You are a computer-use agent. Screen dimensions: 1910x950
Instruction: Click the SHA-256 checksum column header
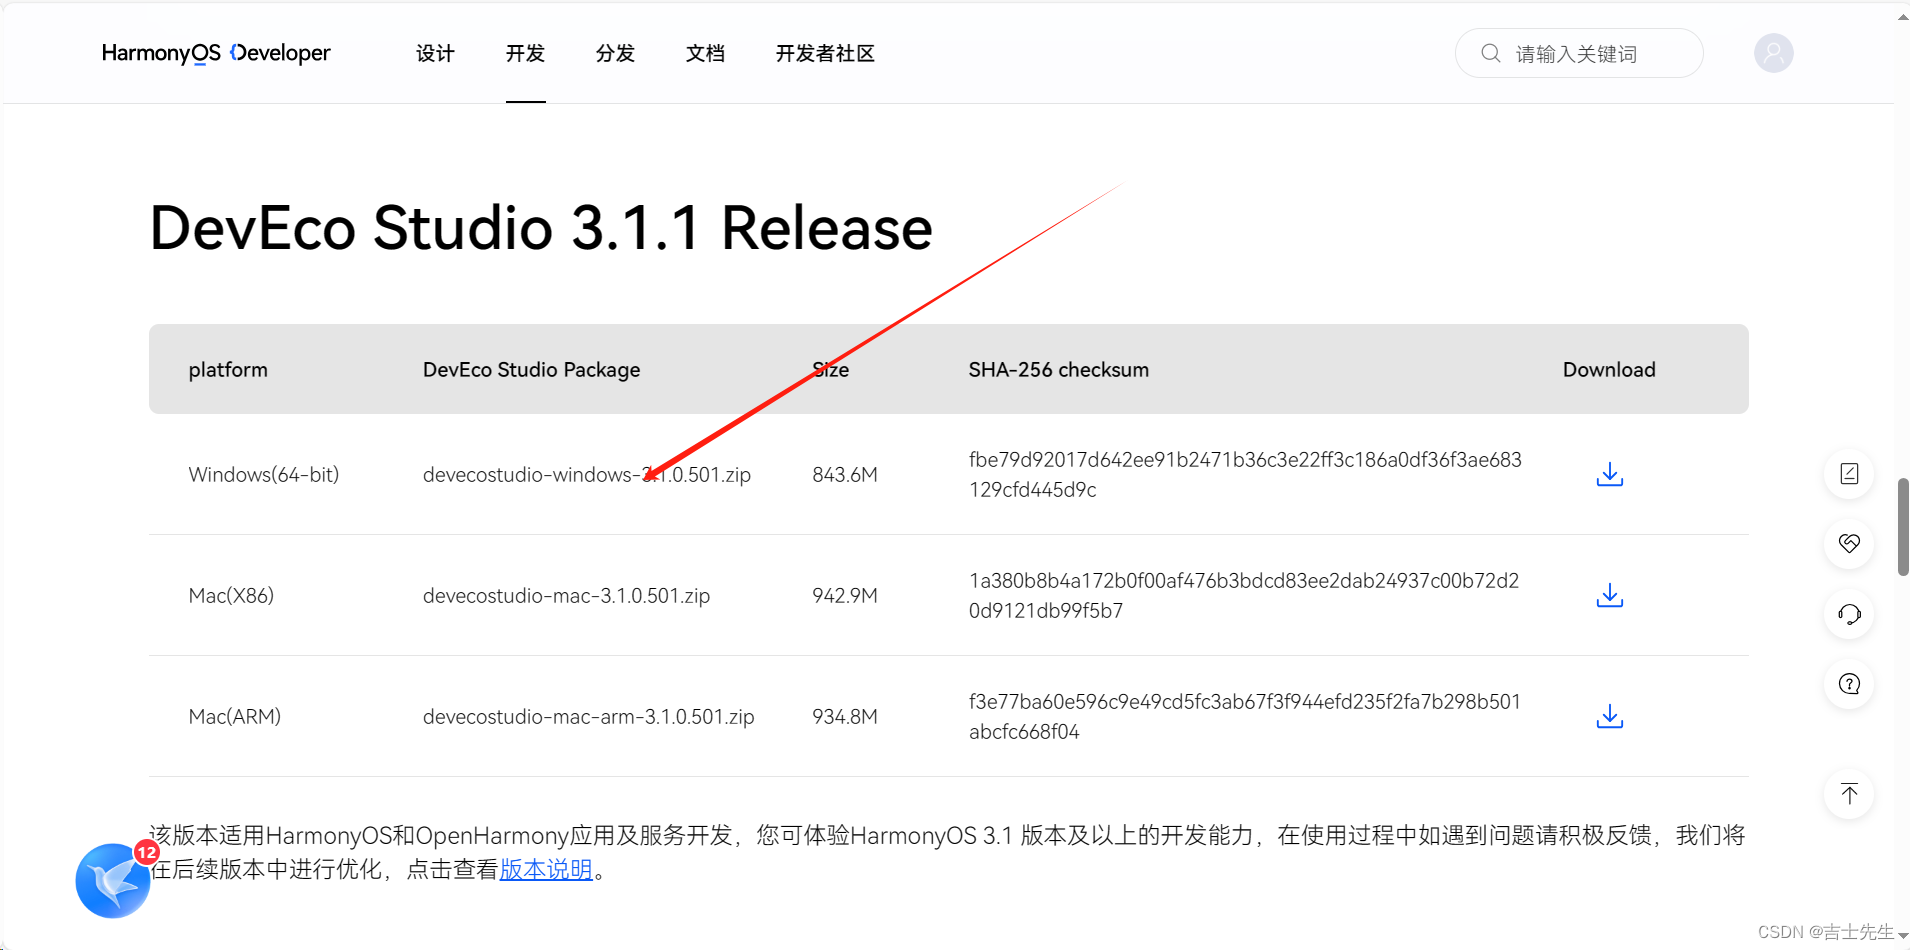tap(1058, 369)
